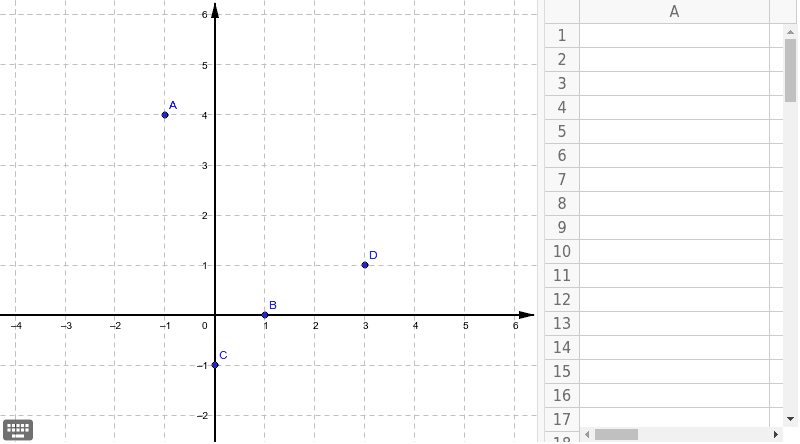
Task: Select spreadsheet row 14 header
Action: pos(562,348)
